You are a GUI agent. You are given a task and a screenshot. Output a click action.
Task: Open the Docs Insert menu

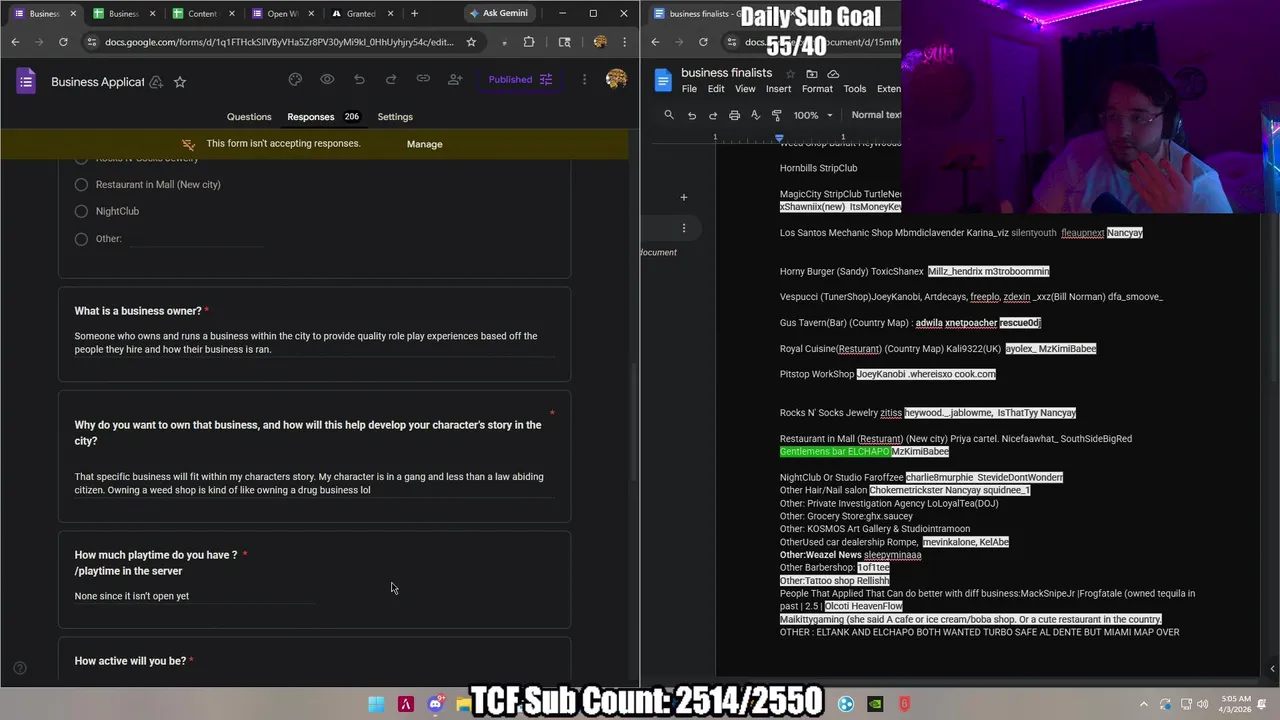pyautogui.click(x=779, y=89)
